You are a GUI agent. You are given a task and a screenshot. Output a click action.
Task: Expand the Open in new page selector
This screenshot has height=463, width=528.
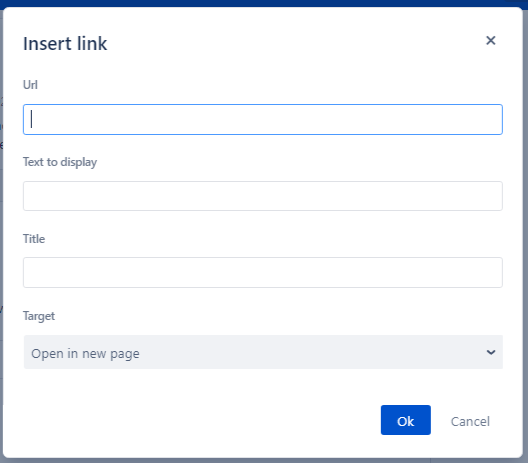coord(263,352)
